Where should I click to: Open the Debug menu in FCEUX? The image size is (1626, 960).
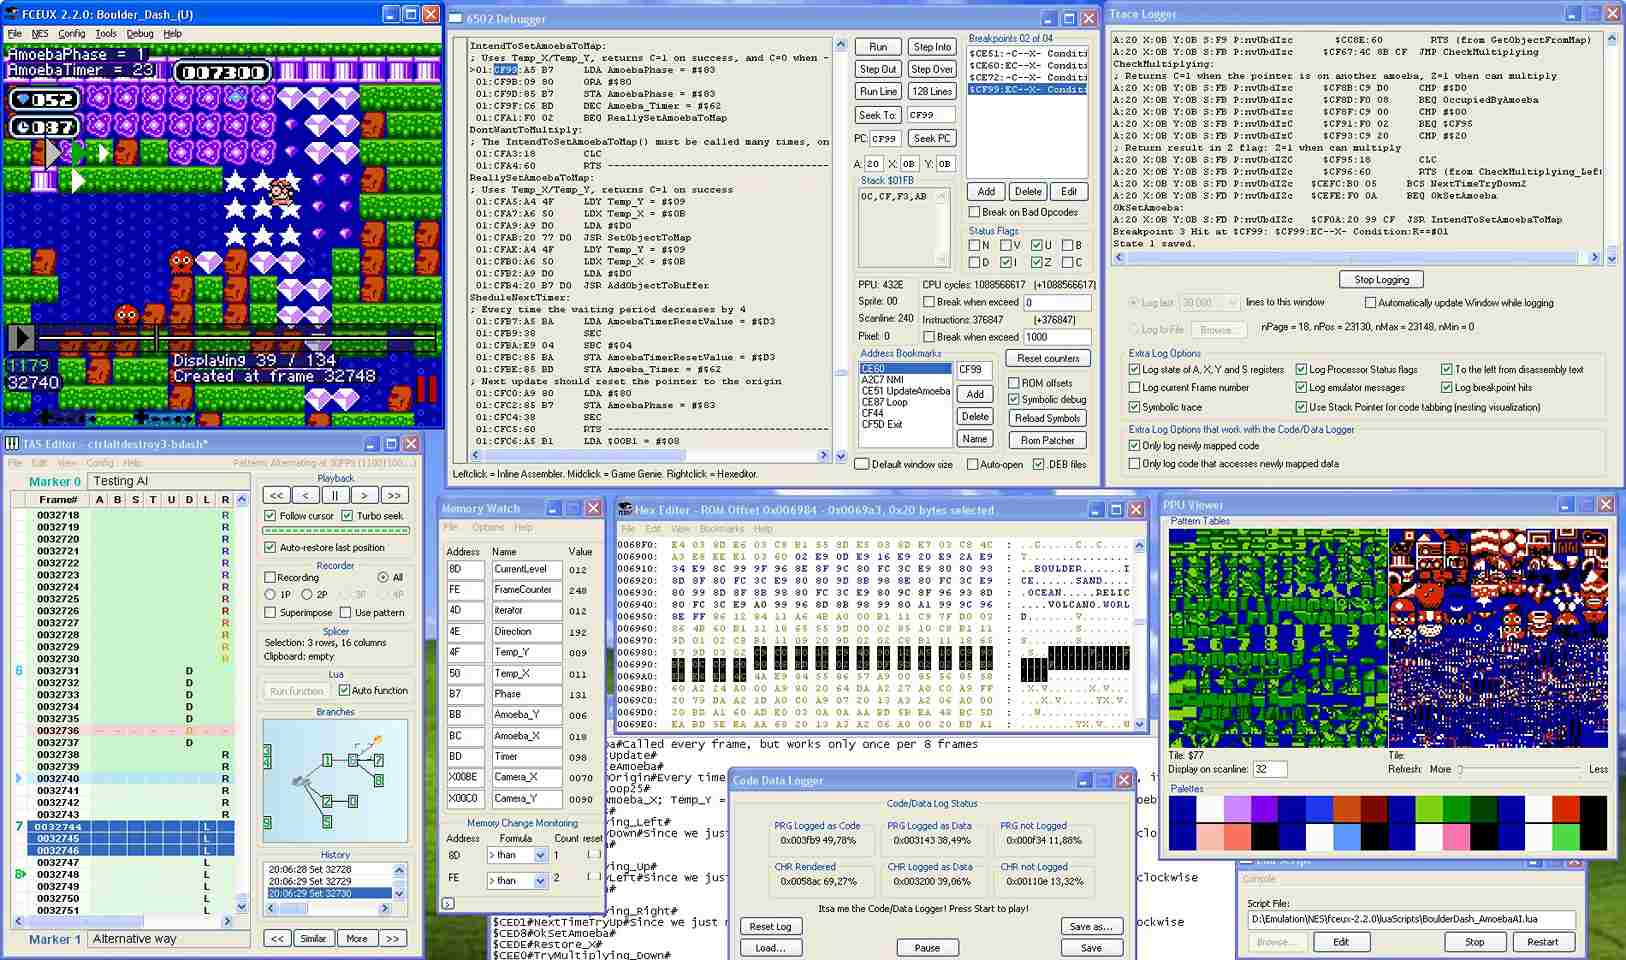[x=140, y=34]
